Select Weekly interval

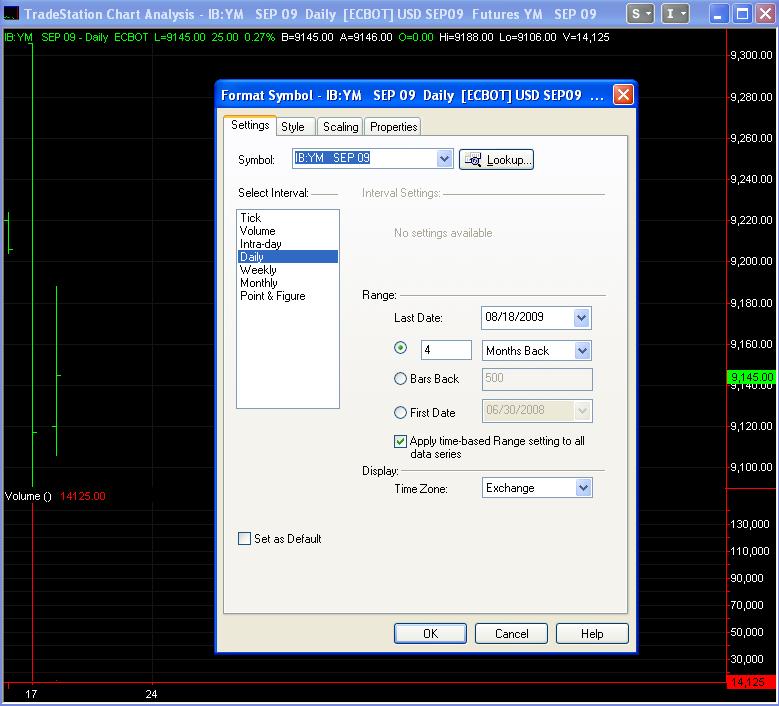point(287,269)
